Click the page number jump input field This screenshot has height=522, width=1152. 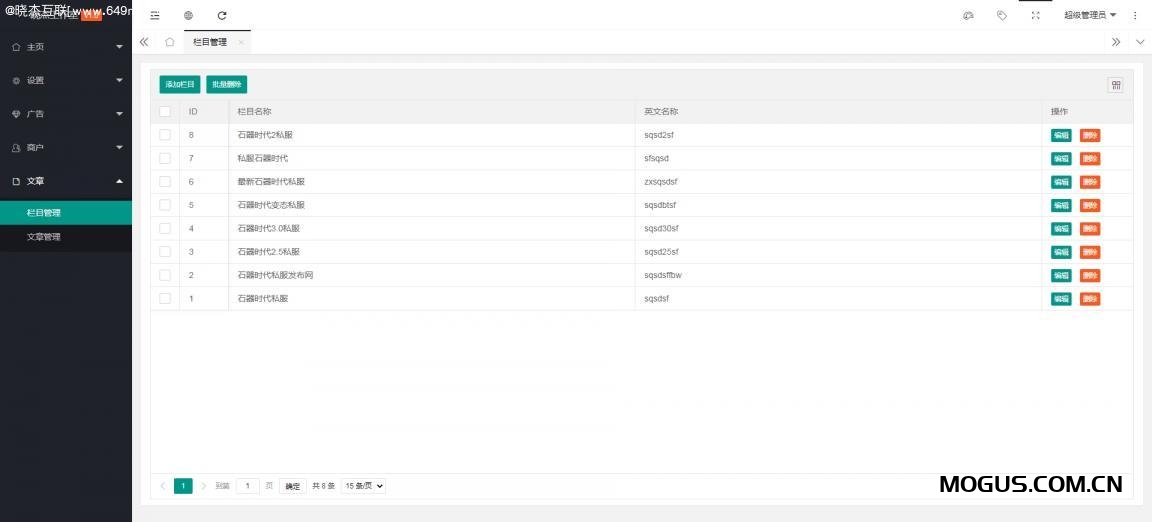click(247, 486)
